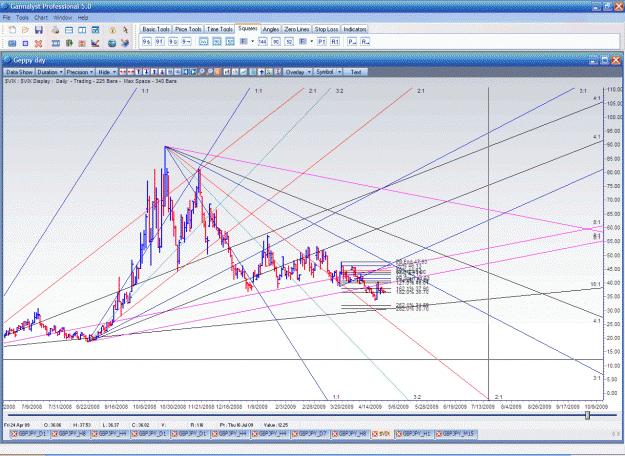
Task: Select the 90 square tool
Action: pyautogui.click(x=276, y=41)
